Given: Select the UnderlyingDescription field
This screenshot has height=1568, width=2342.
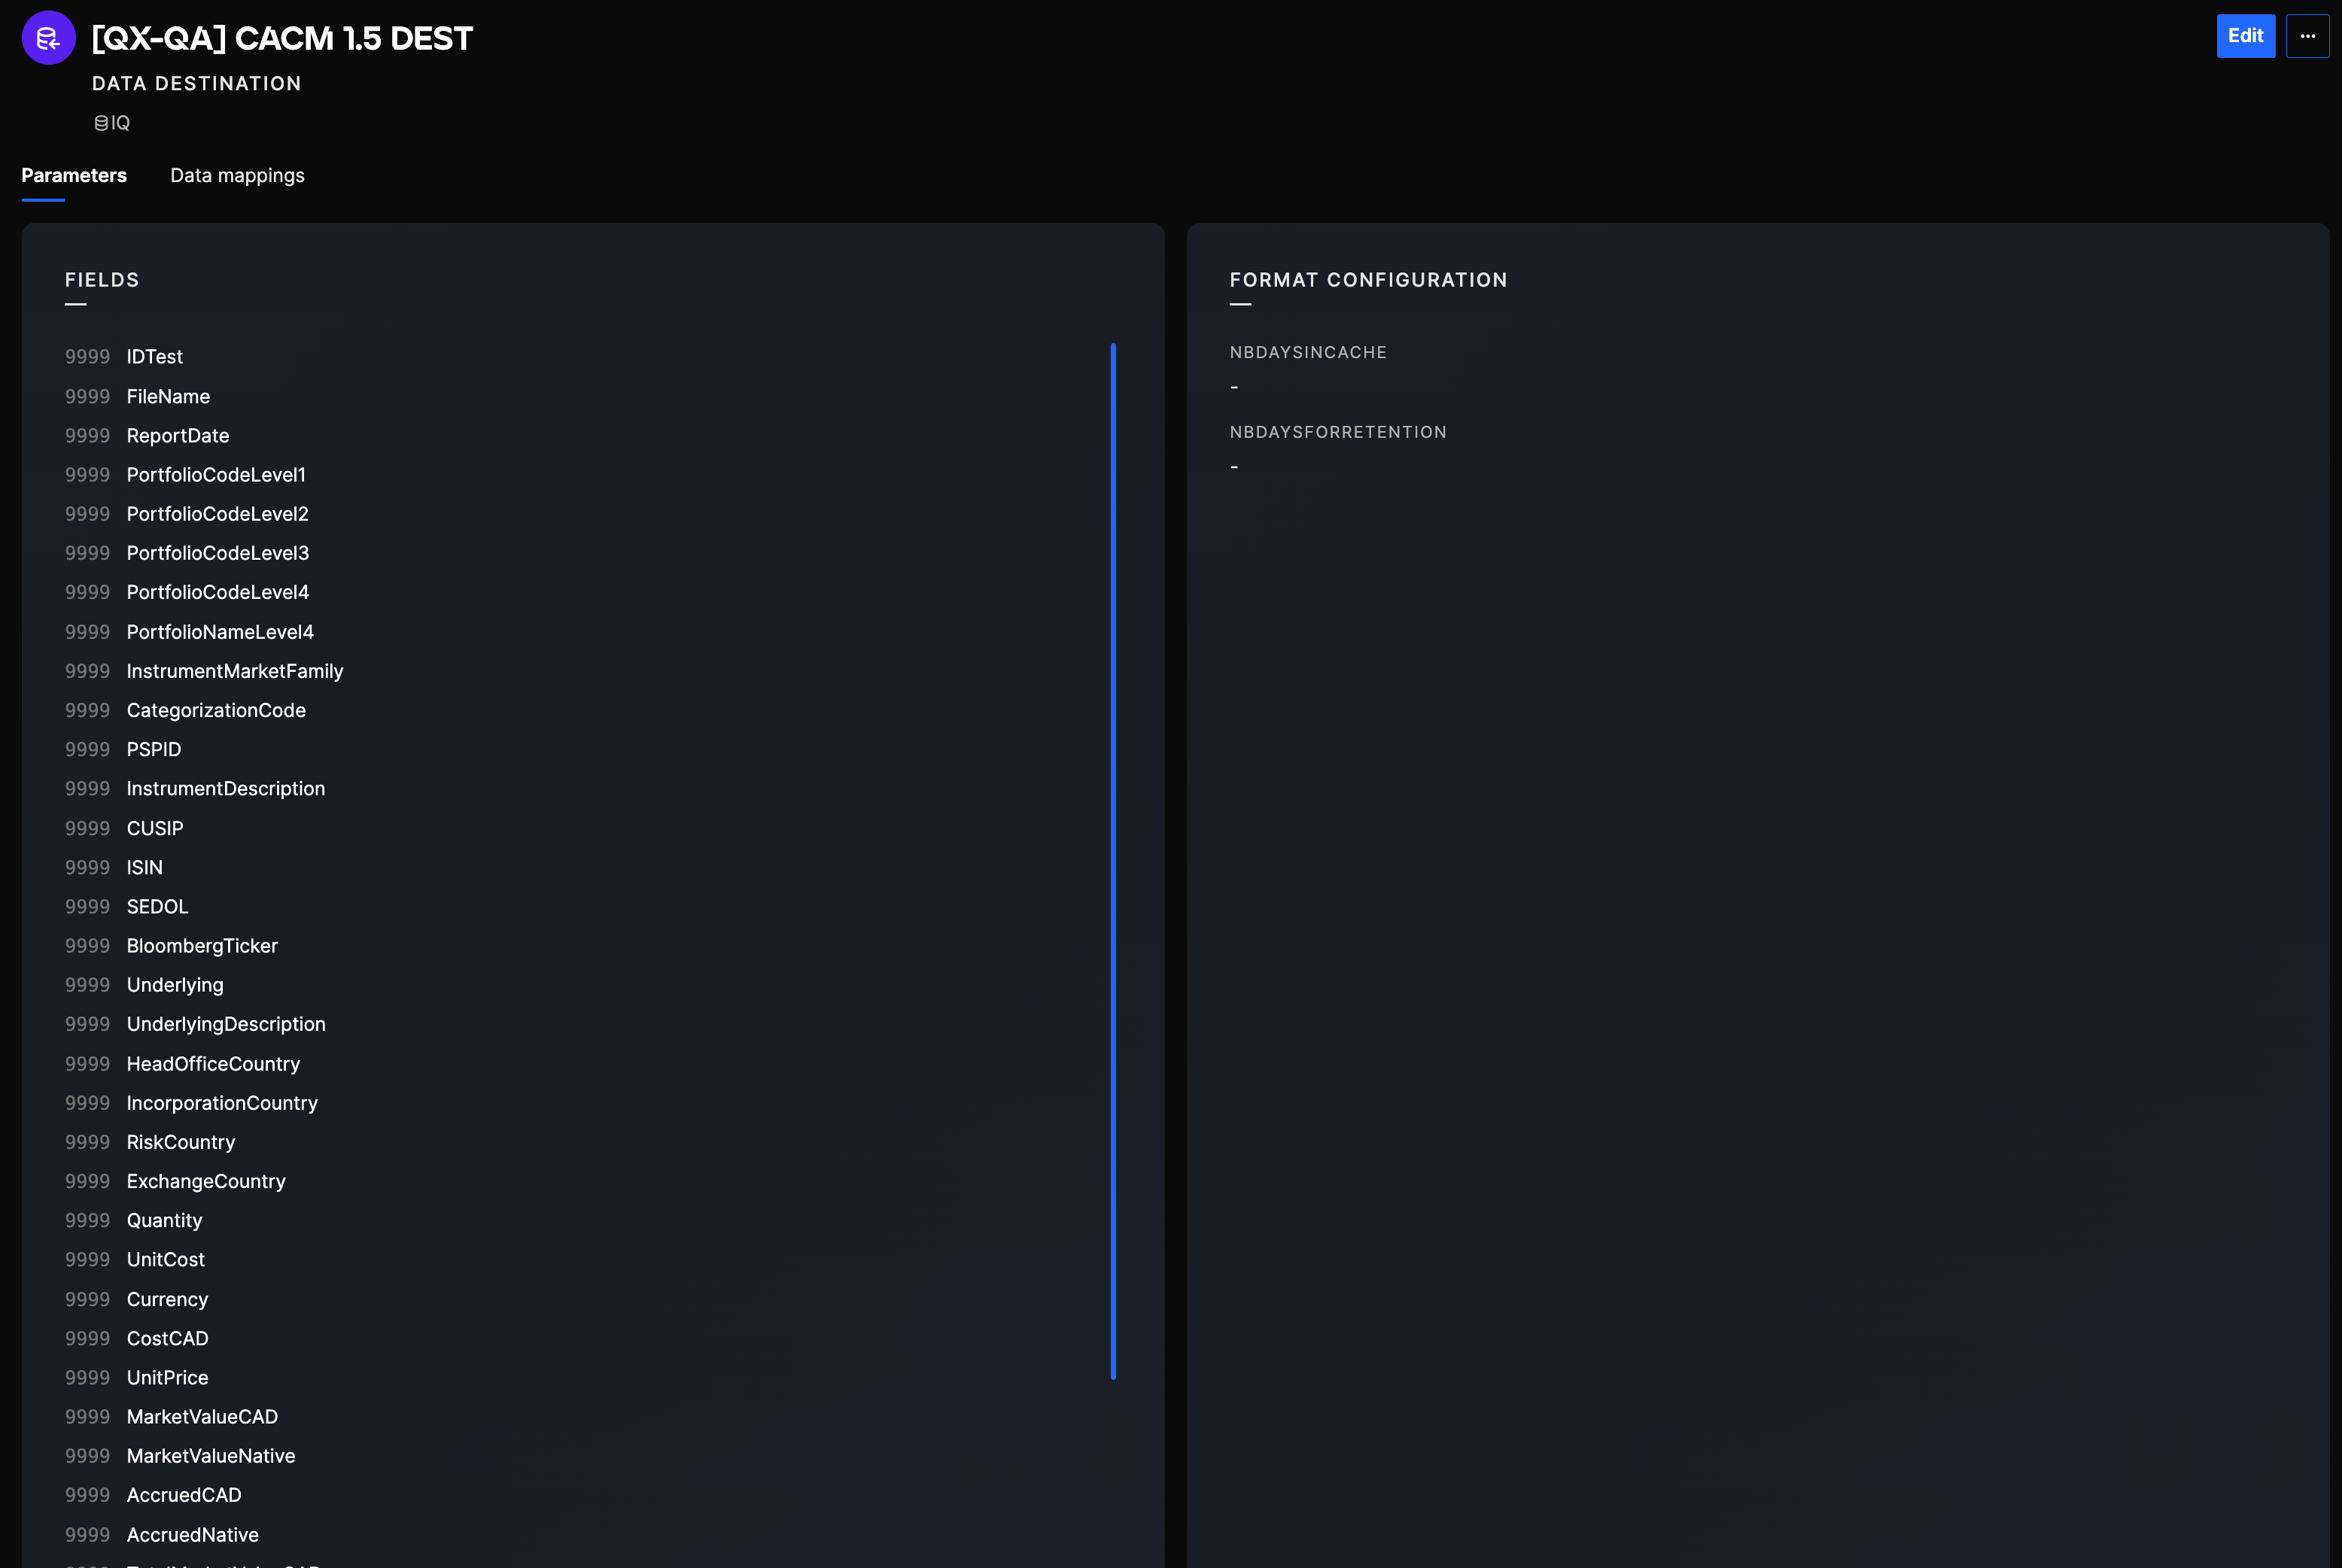Looking at the screenshot, I should point(226,1024).
